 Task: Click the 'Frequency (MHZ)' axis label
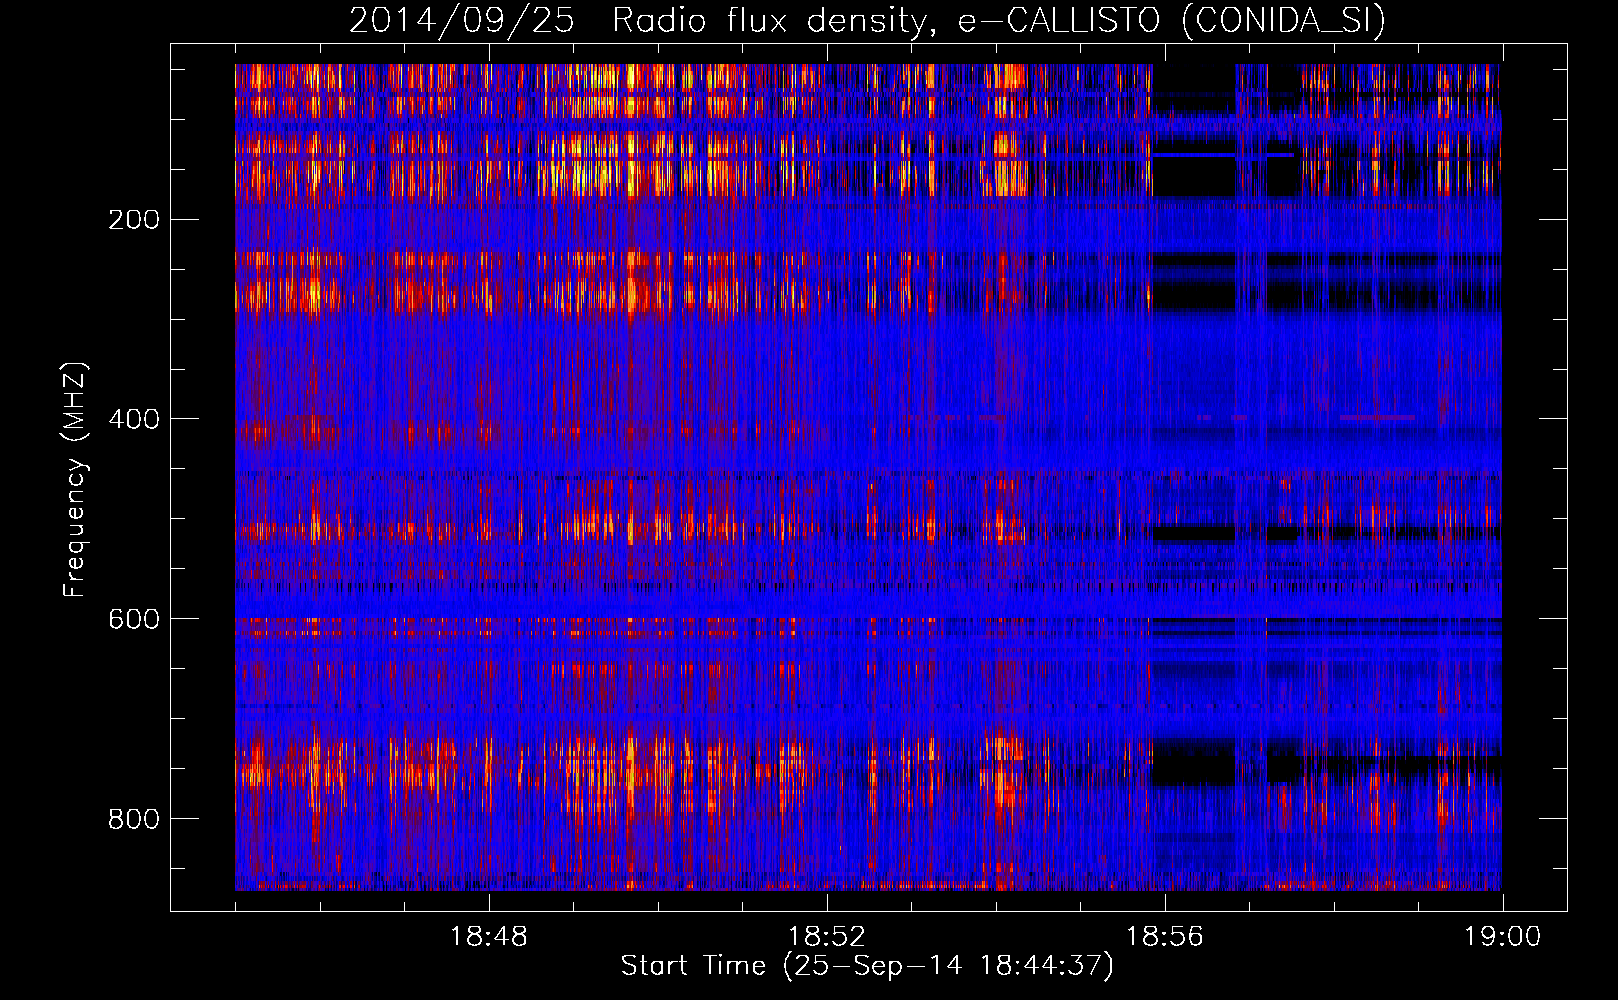click(x=75, y=480)
